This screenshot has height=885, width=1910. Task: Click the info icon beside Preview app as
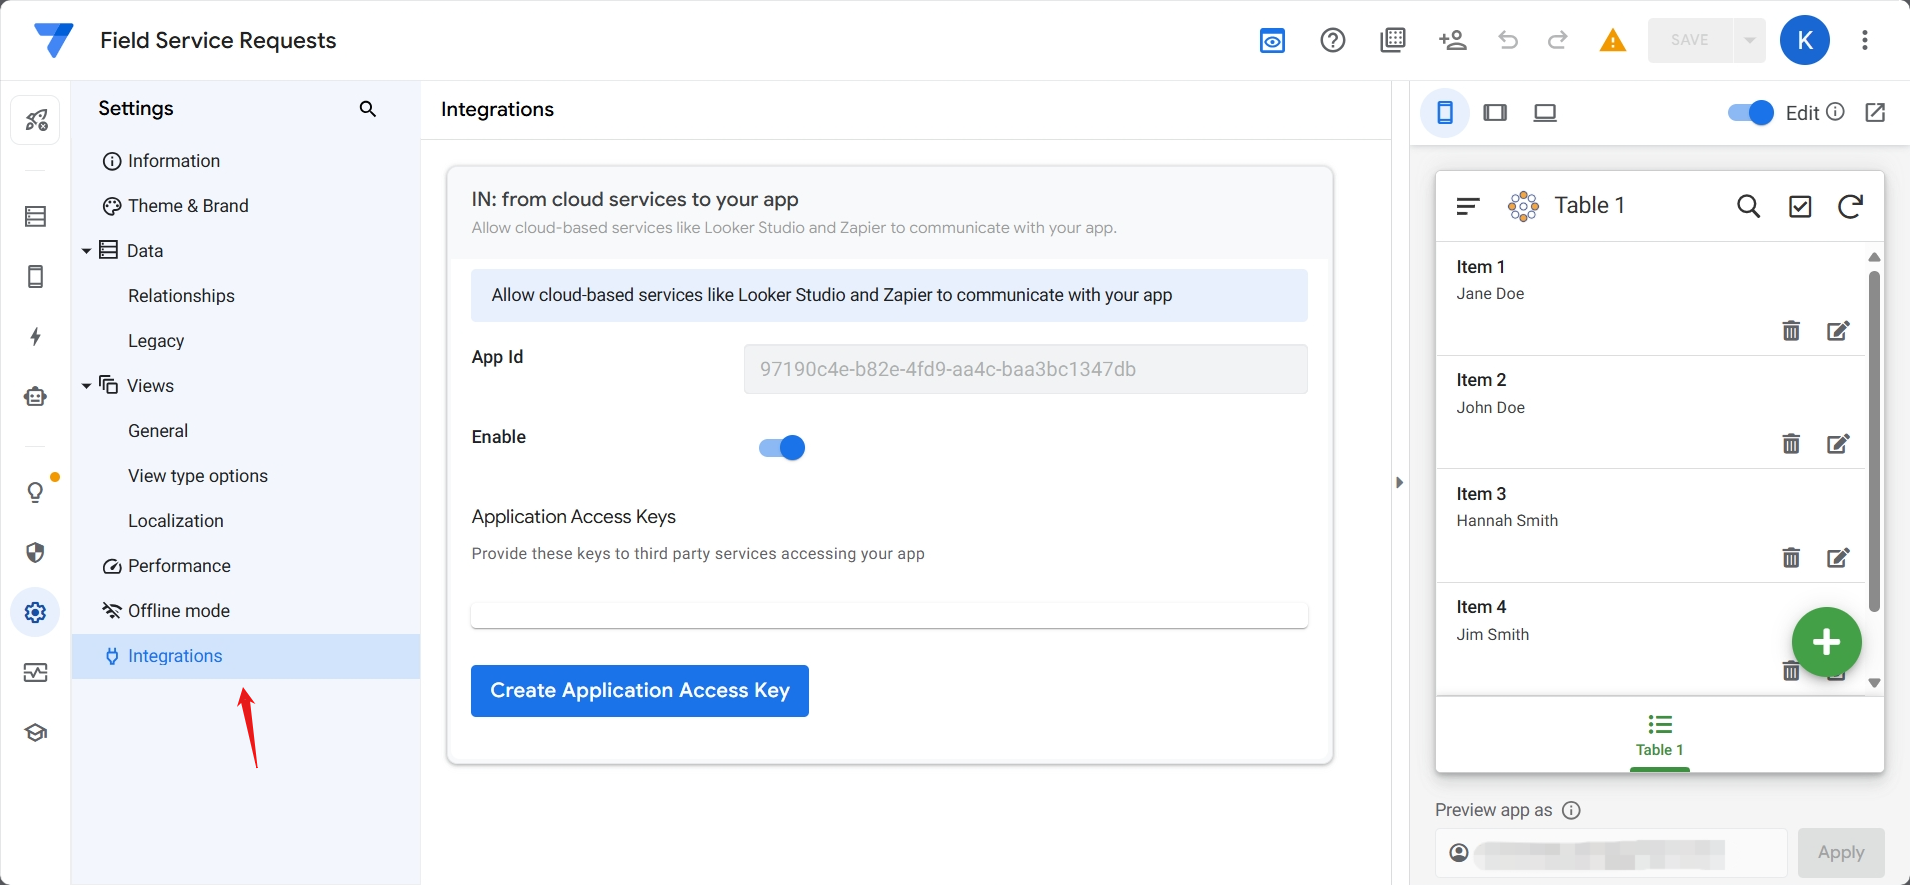[1571, 810]
